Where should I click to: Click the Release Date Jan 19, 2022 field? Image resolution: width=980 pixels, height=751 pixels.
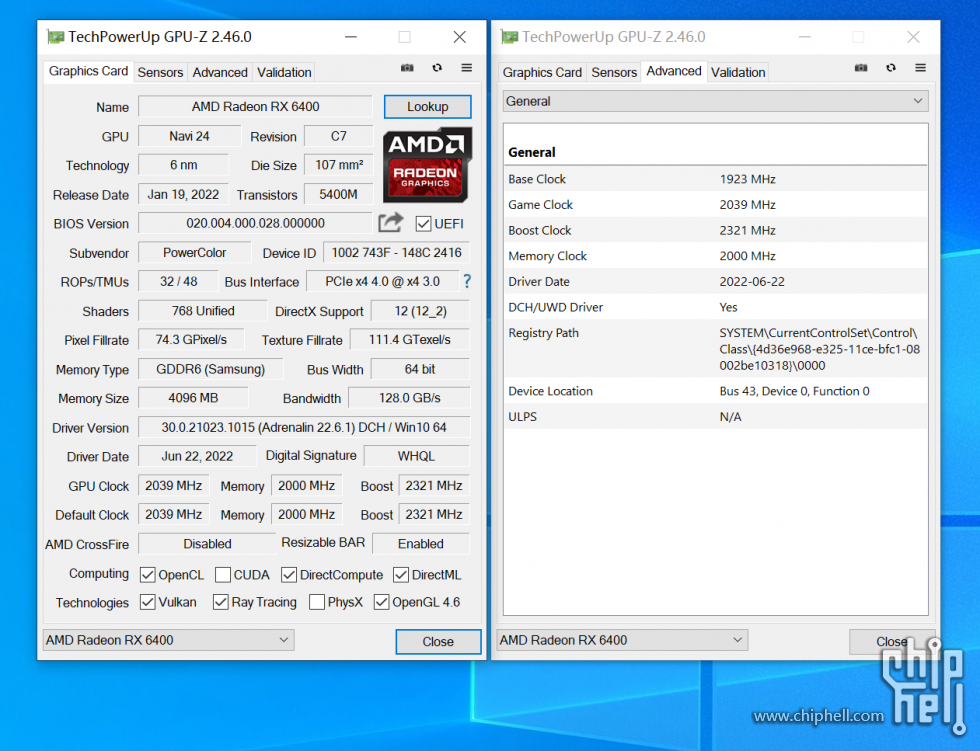(x=183, y=194)
